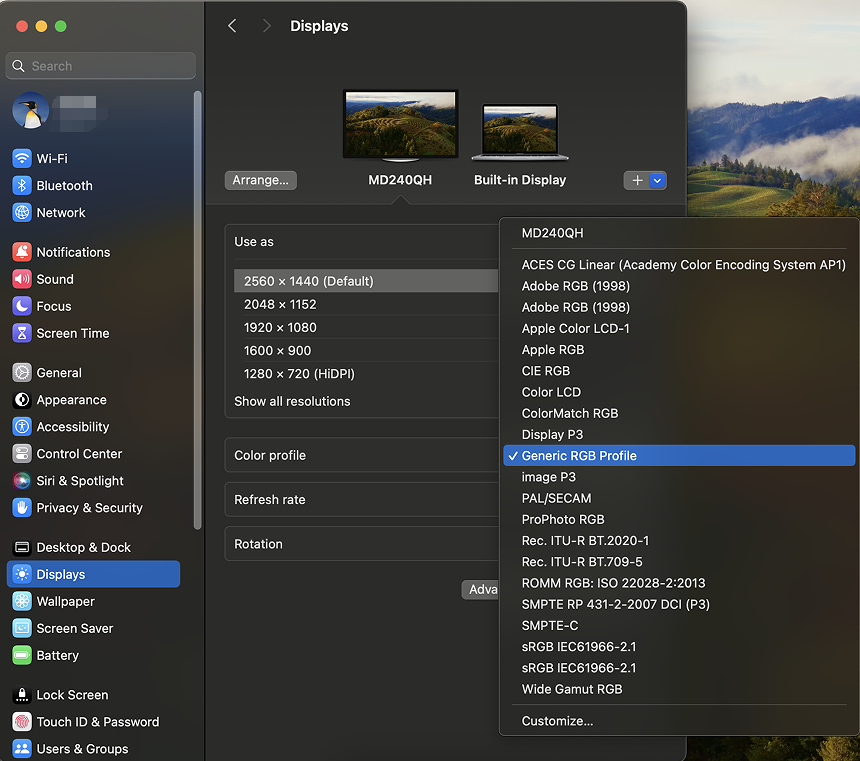
Task: Select Rec. ITU-R BT.709-5 profile
Action: (679, 562)
